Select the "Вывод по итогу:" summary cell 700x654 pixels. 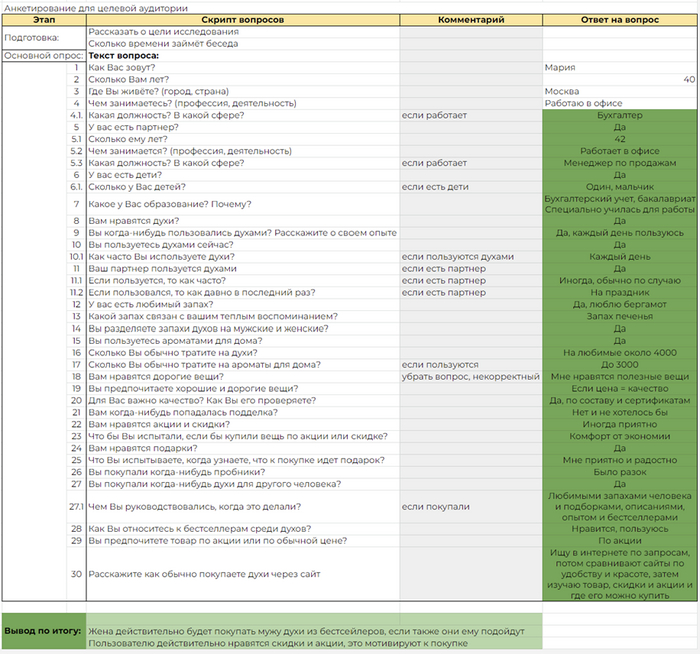click(x=43, y=632)
